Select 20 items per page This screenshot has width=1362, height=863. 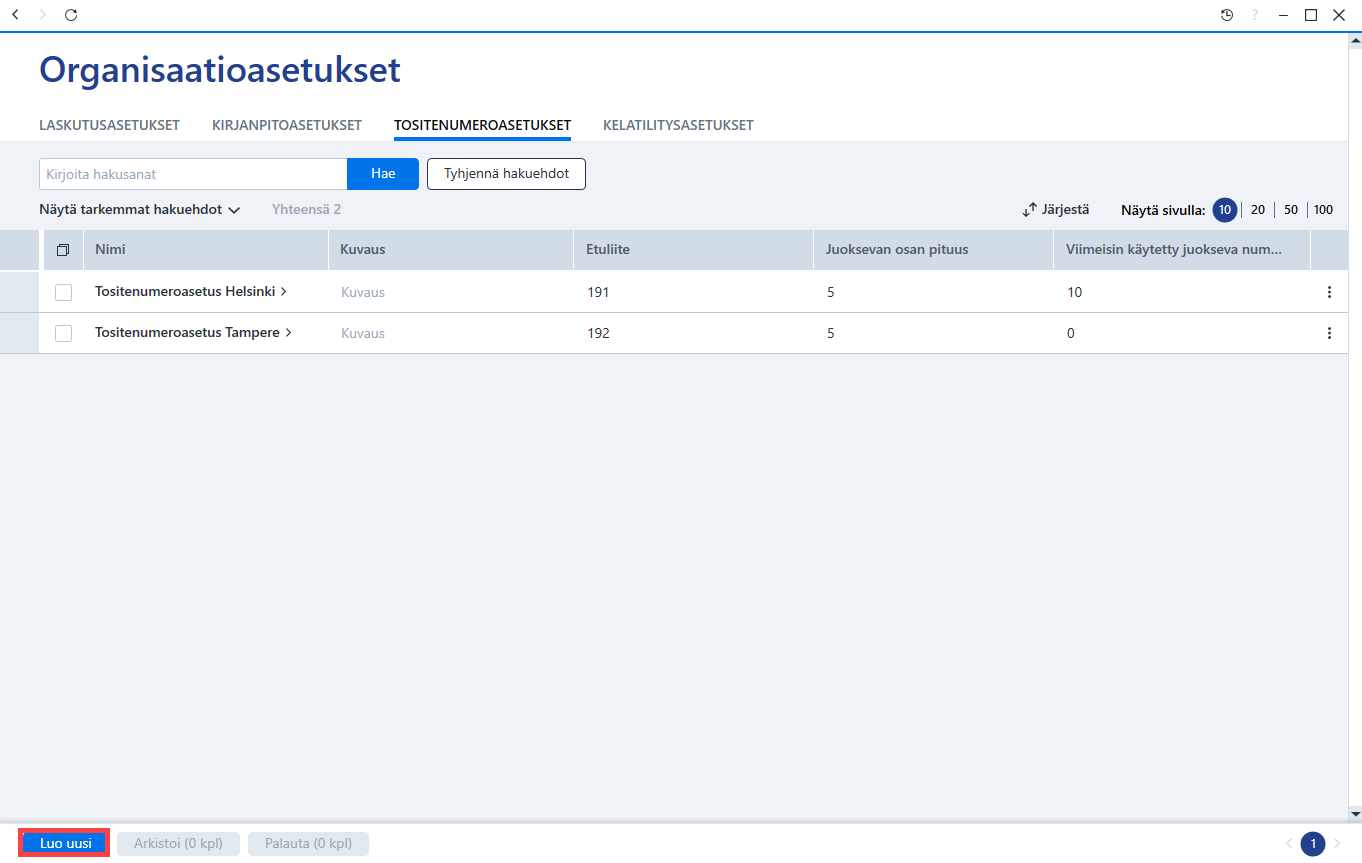coord(1258,210)
